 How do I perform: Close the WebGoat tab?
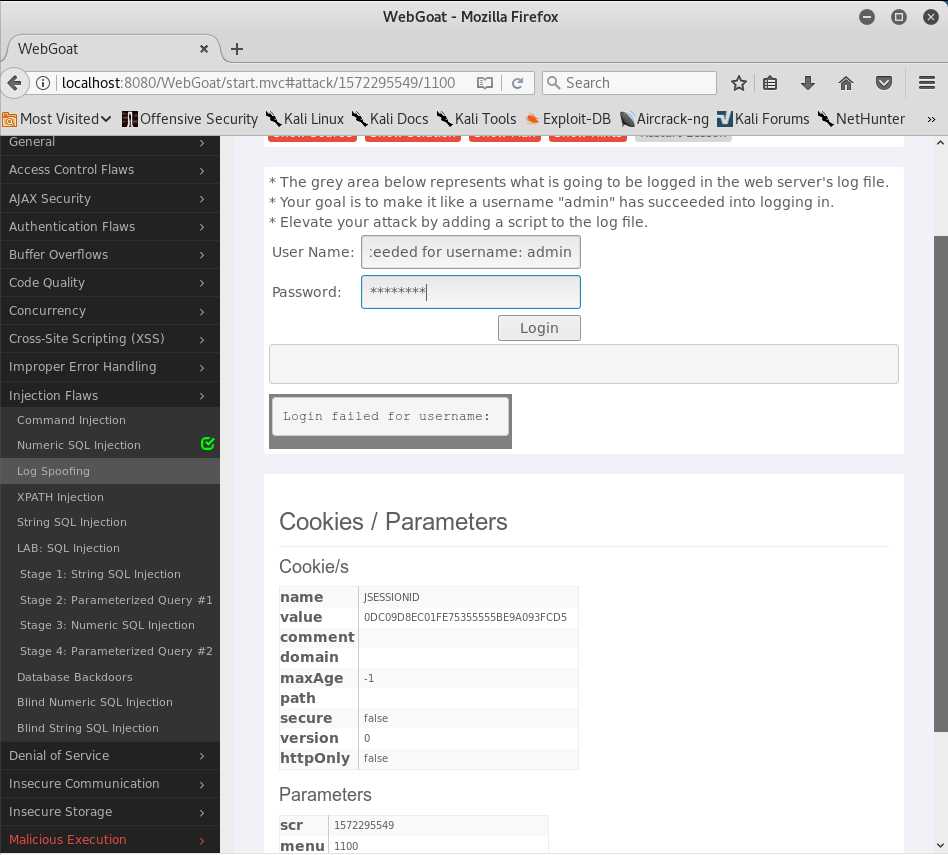pyautogui.click(x=204, y=49)
